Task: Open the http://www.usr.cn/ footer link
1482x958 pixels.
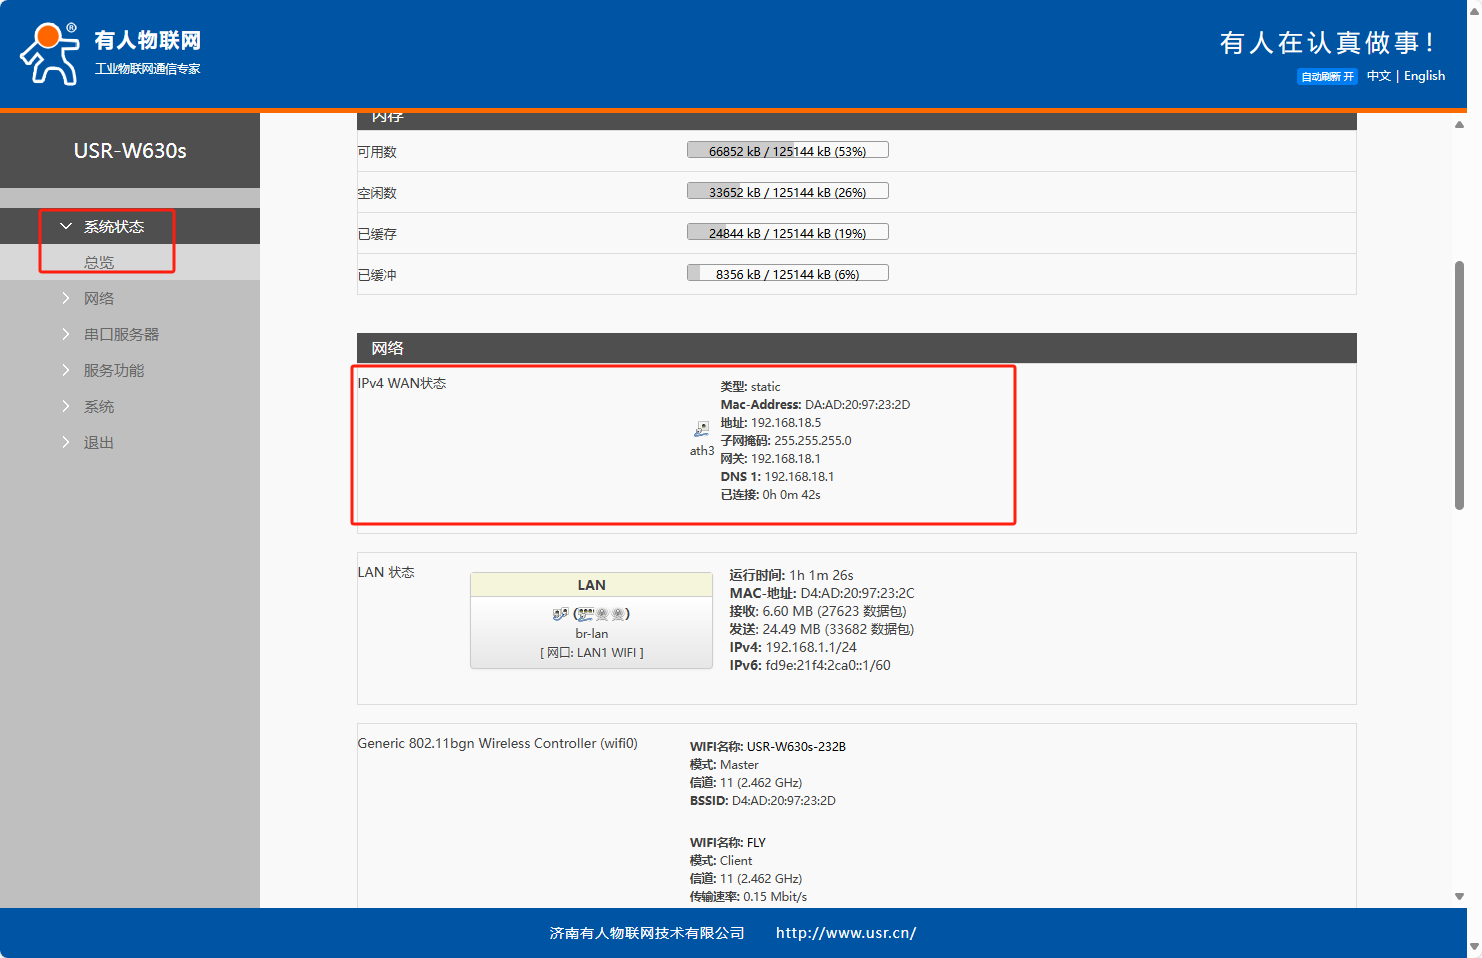Action: click(846, 933)
